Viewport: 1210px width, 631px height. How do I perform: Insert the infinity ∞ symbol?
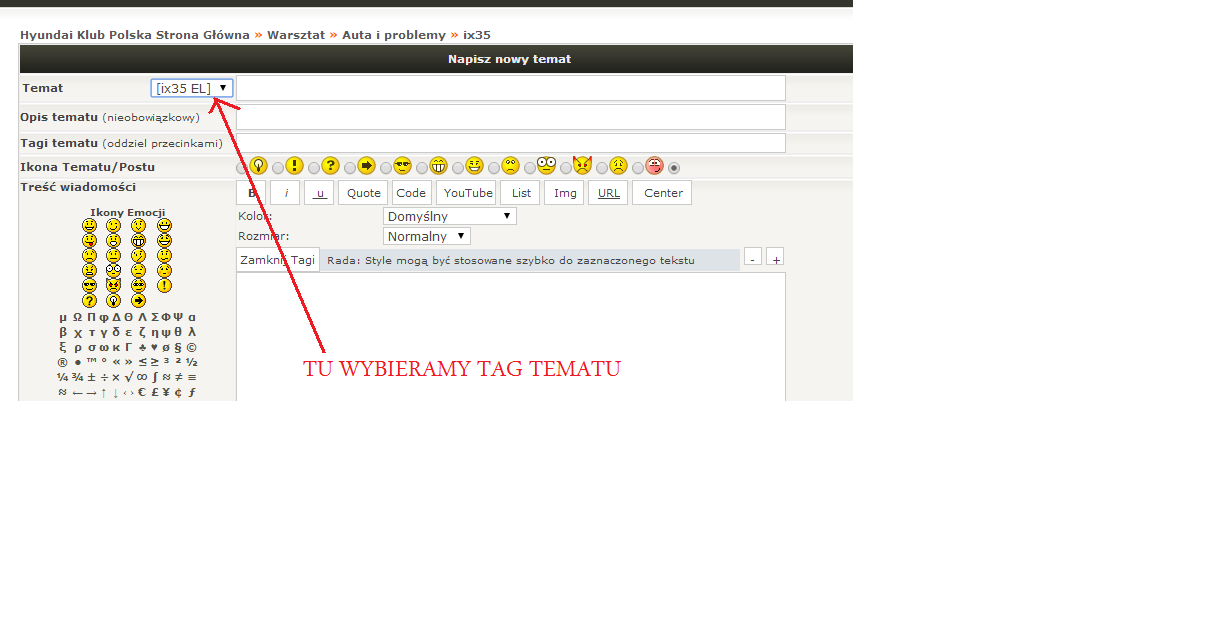coord(141,377)
